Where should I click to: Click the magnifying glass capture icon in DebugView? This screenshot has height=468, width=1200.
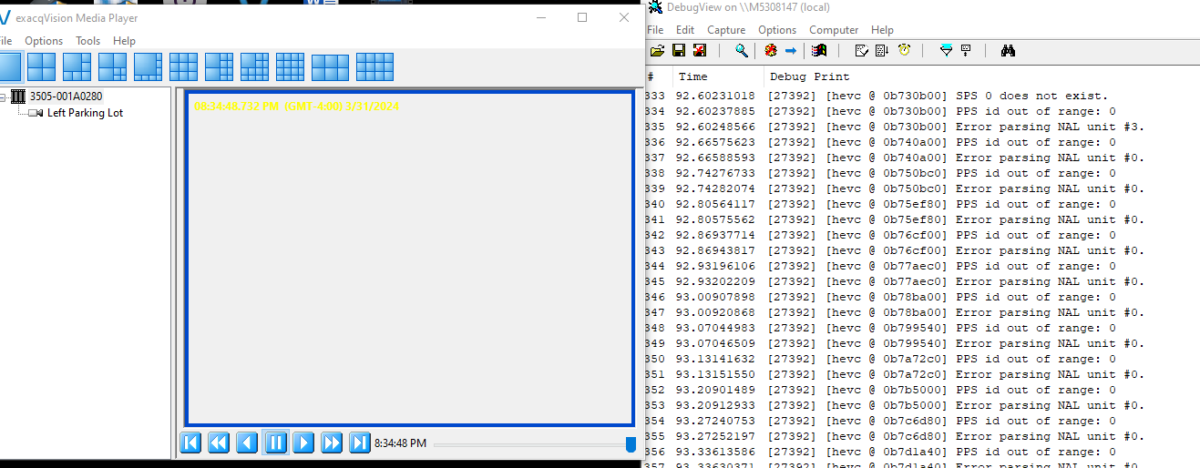pyautogui.click(x=741, y=51)
